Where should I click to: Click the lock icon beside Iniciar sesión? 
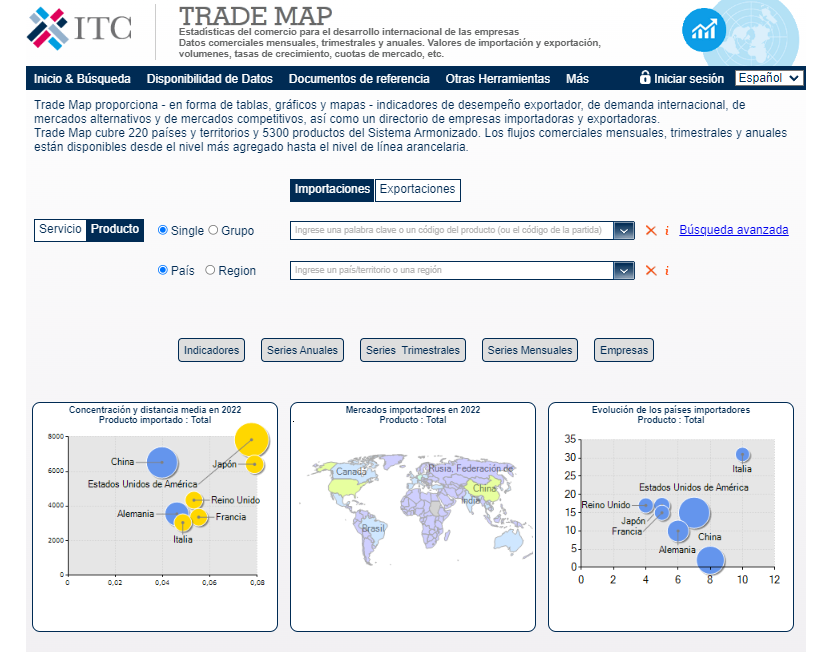point(645,78)
